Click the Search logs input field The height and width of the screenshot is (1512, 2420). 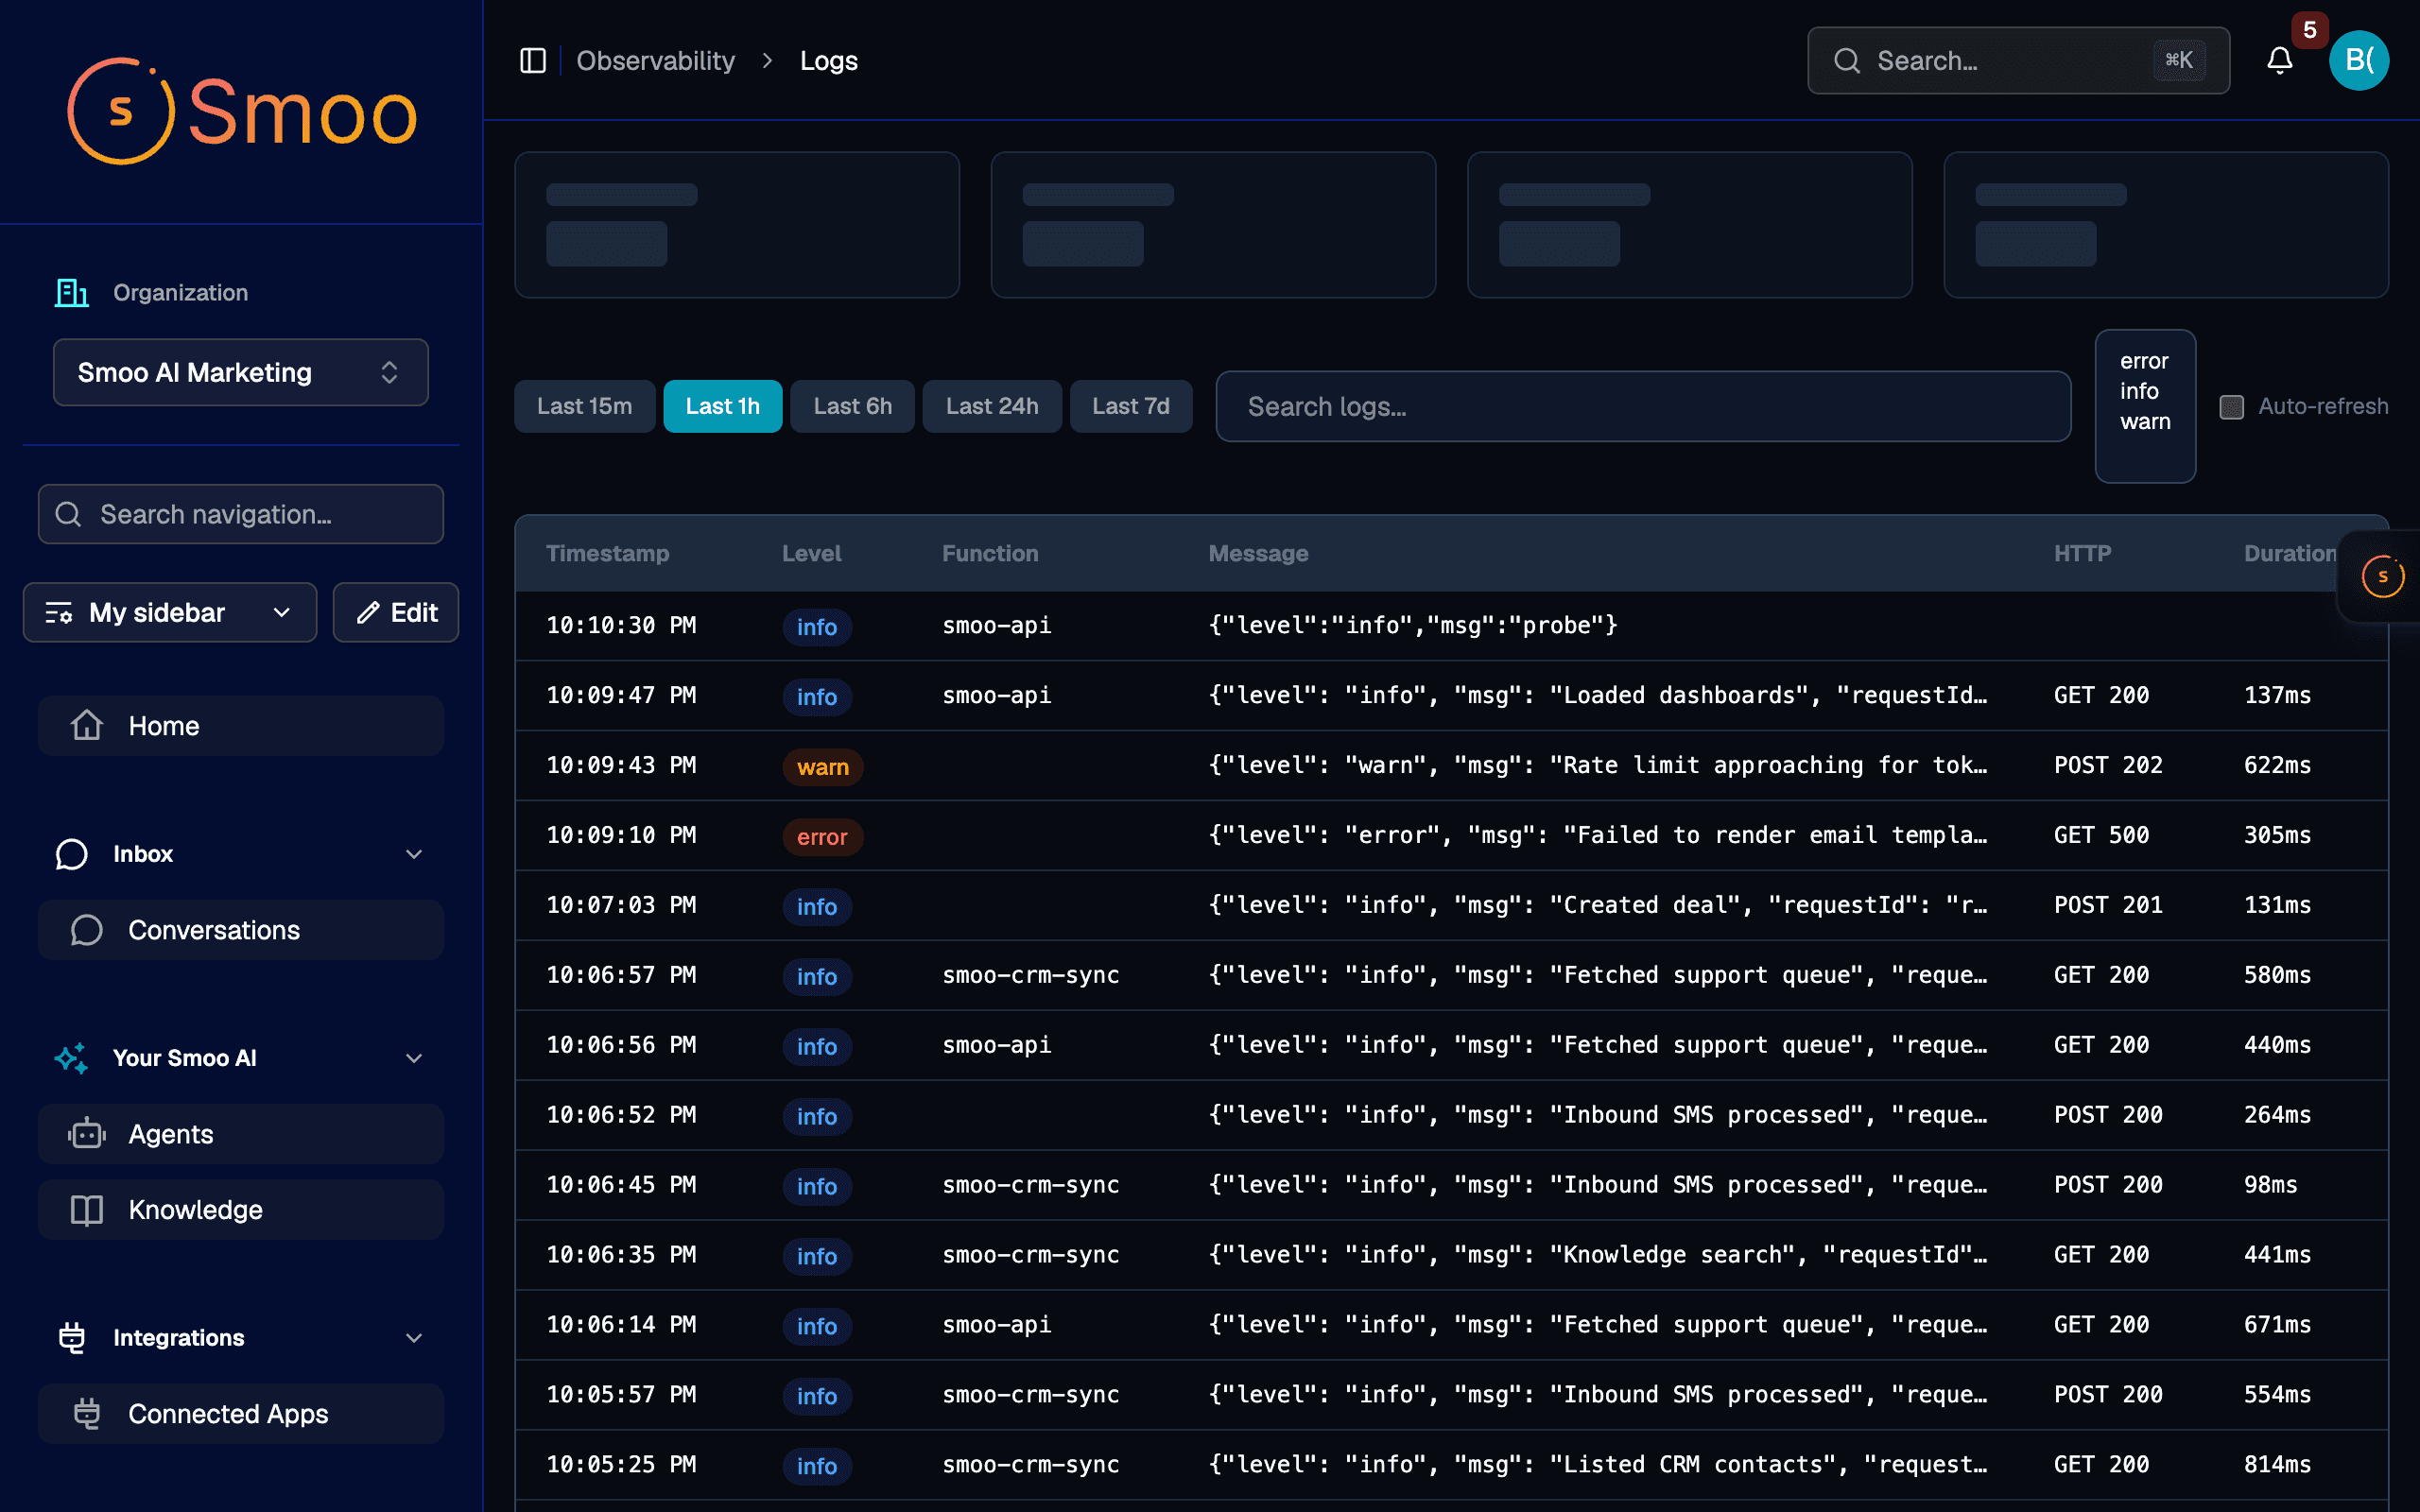click(x=1643, y=406)
